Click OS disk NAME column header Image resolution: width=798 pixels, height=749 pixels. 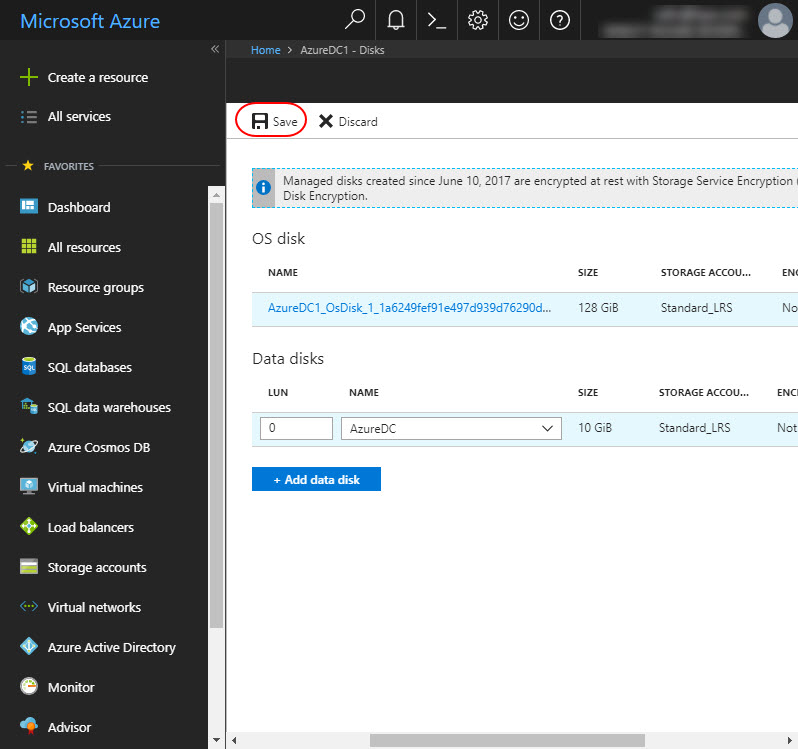283,272
